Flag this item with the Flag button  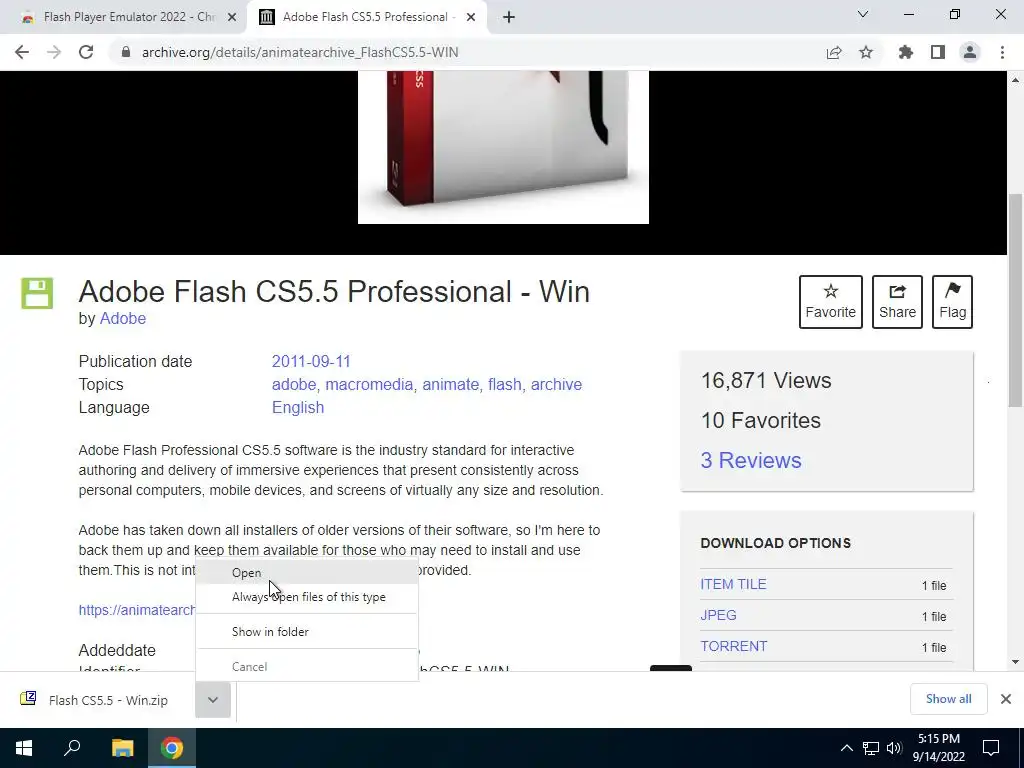pyautogui.click(x=952, y=302)
